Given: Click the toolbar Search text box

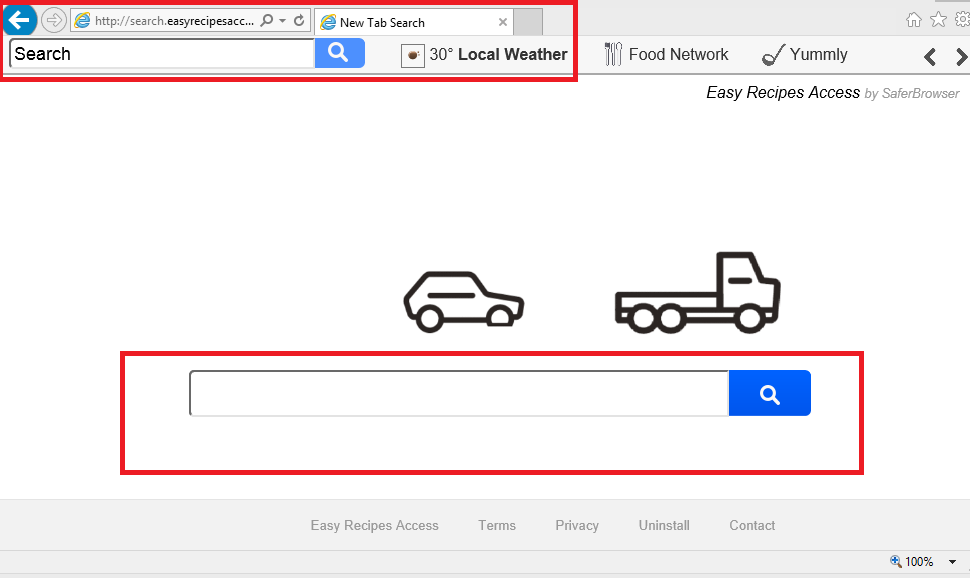Looking at the screenshot, I should (x=162, y=54).
